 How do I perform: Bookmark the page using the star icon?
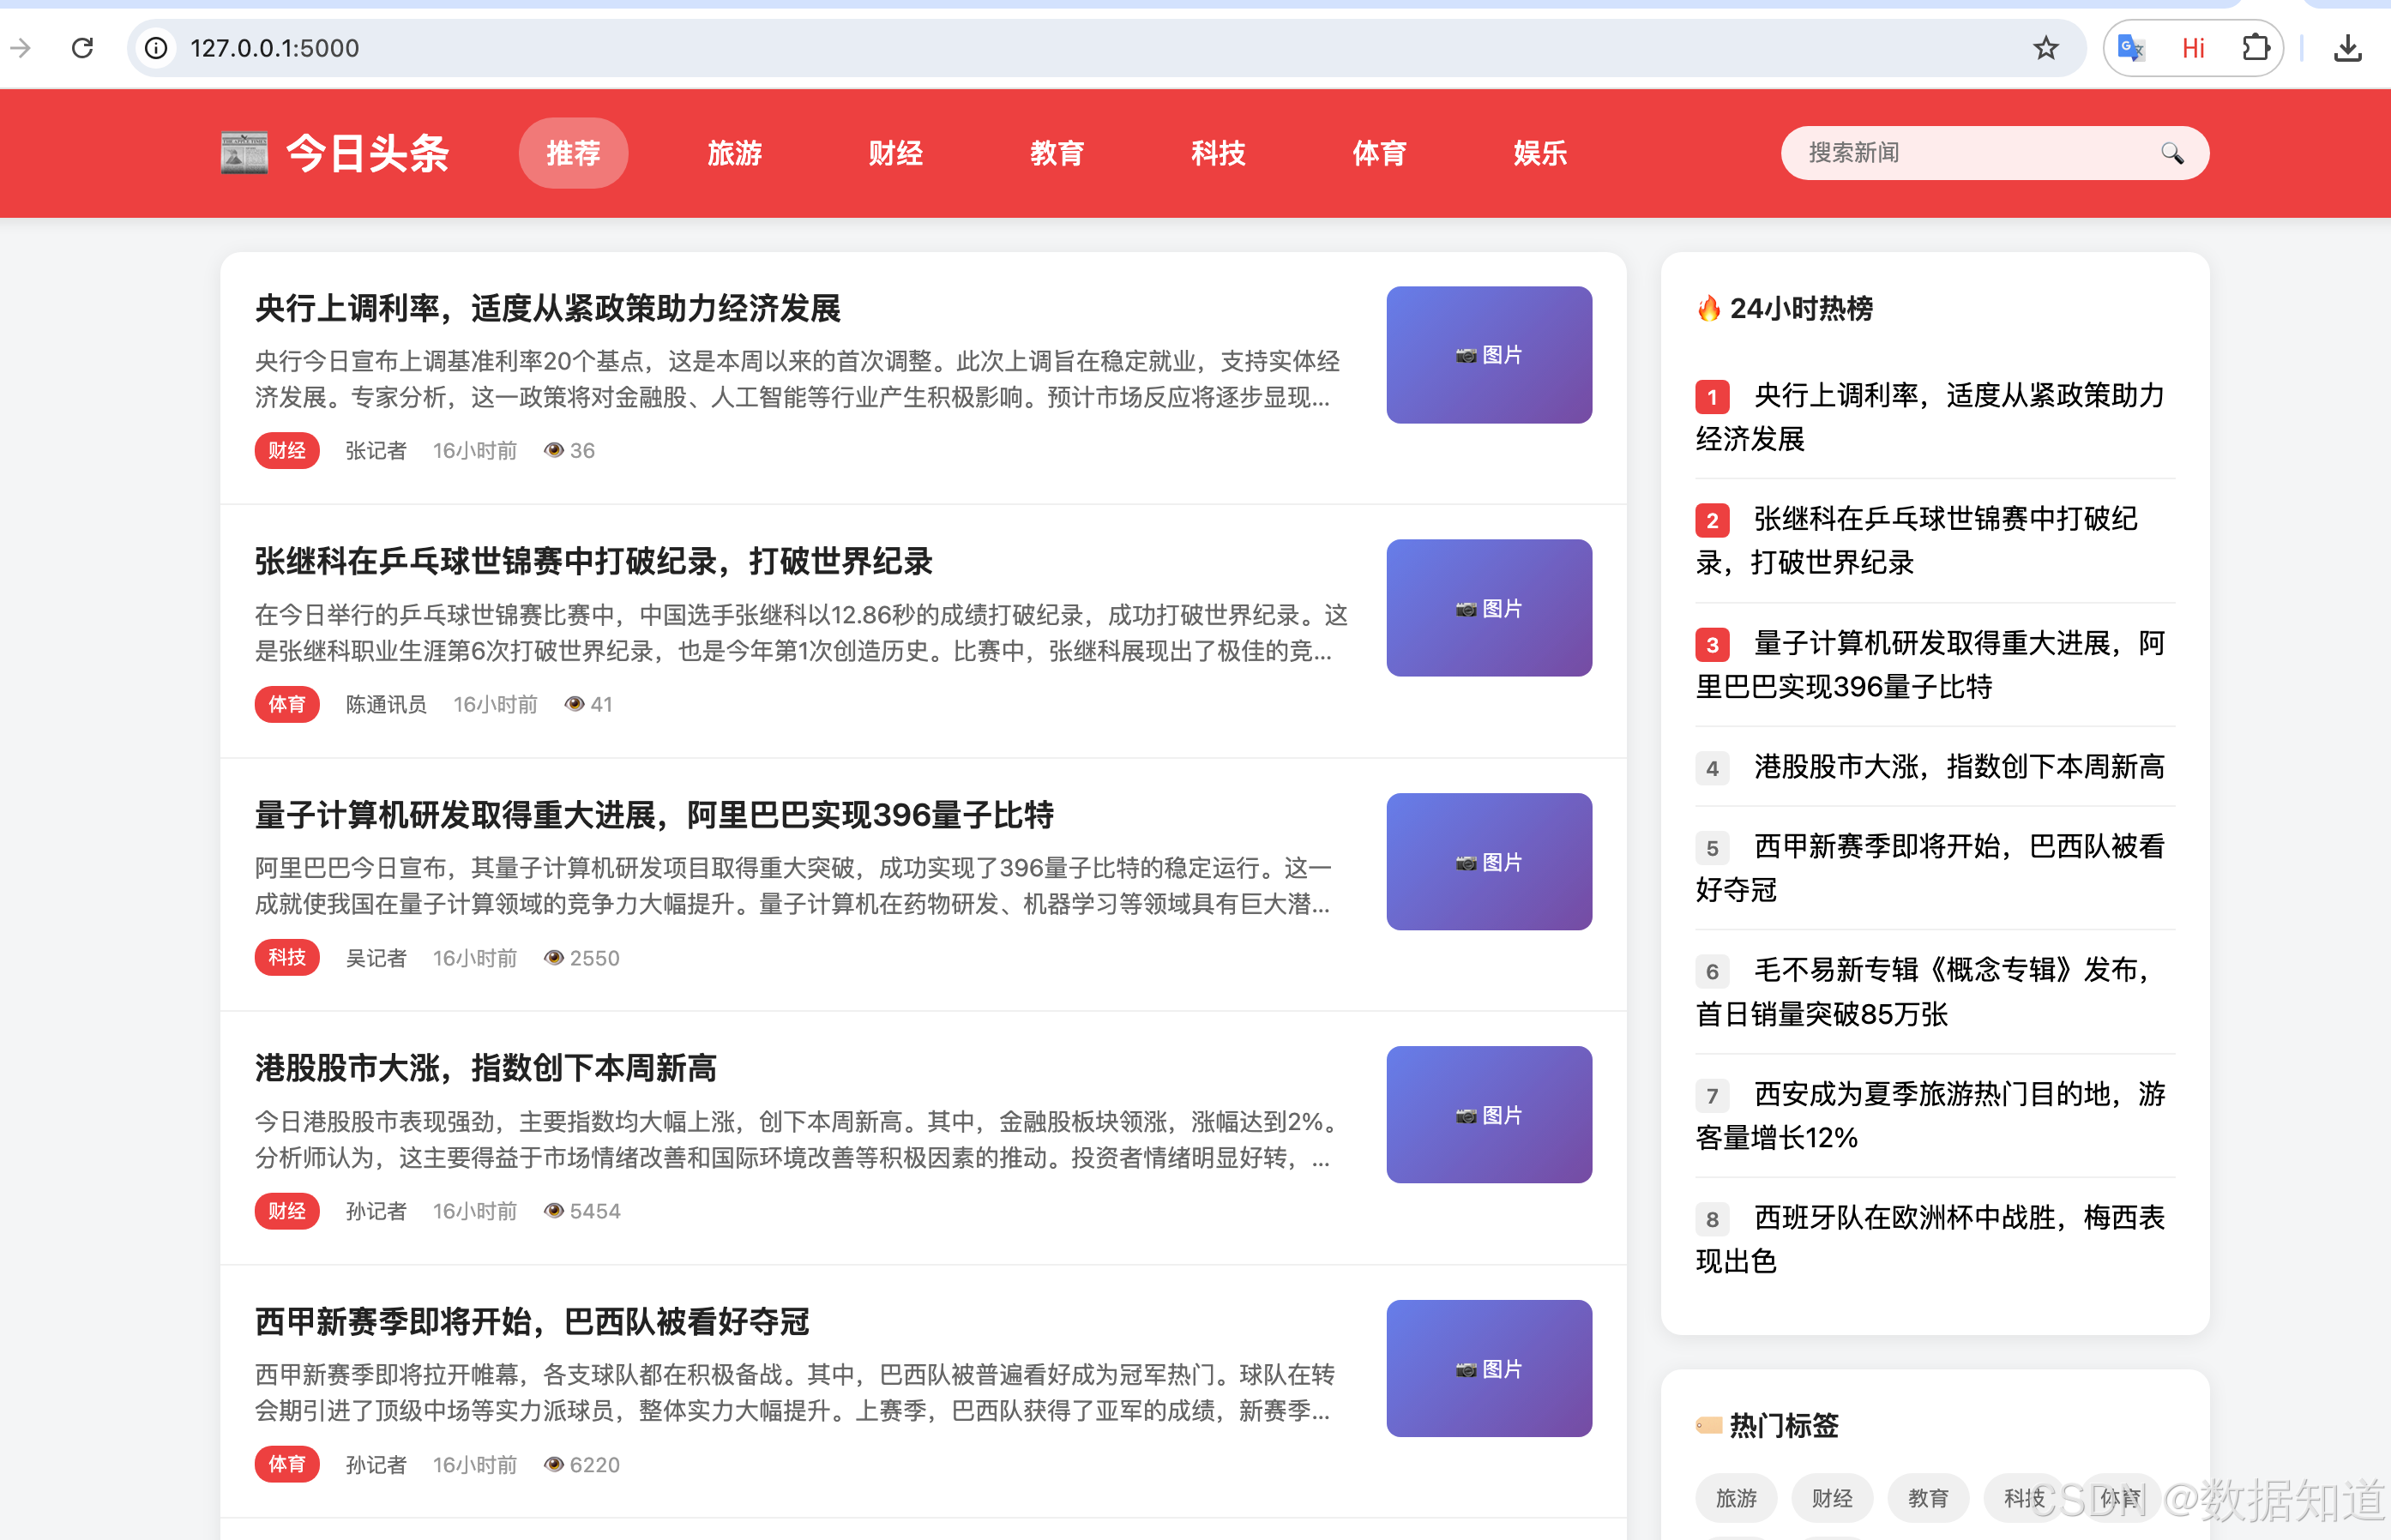coord(2046,47)
